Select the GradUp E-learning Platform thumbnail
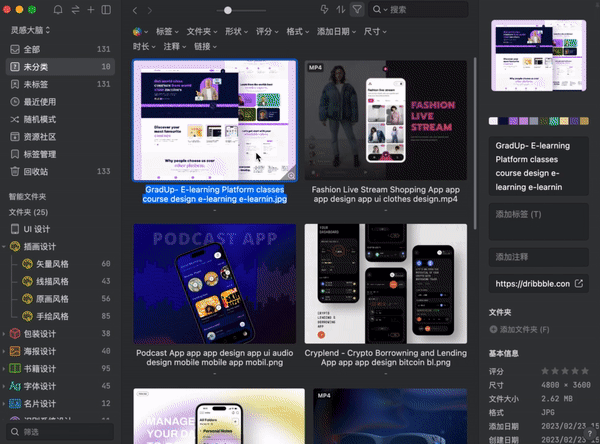This screenshot has height=444, width=600. coord(215,120)
